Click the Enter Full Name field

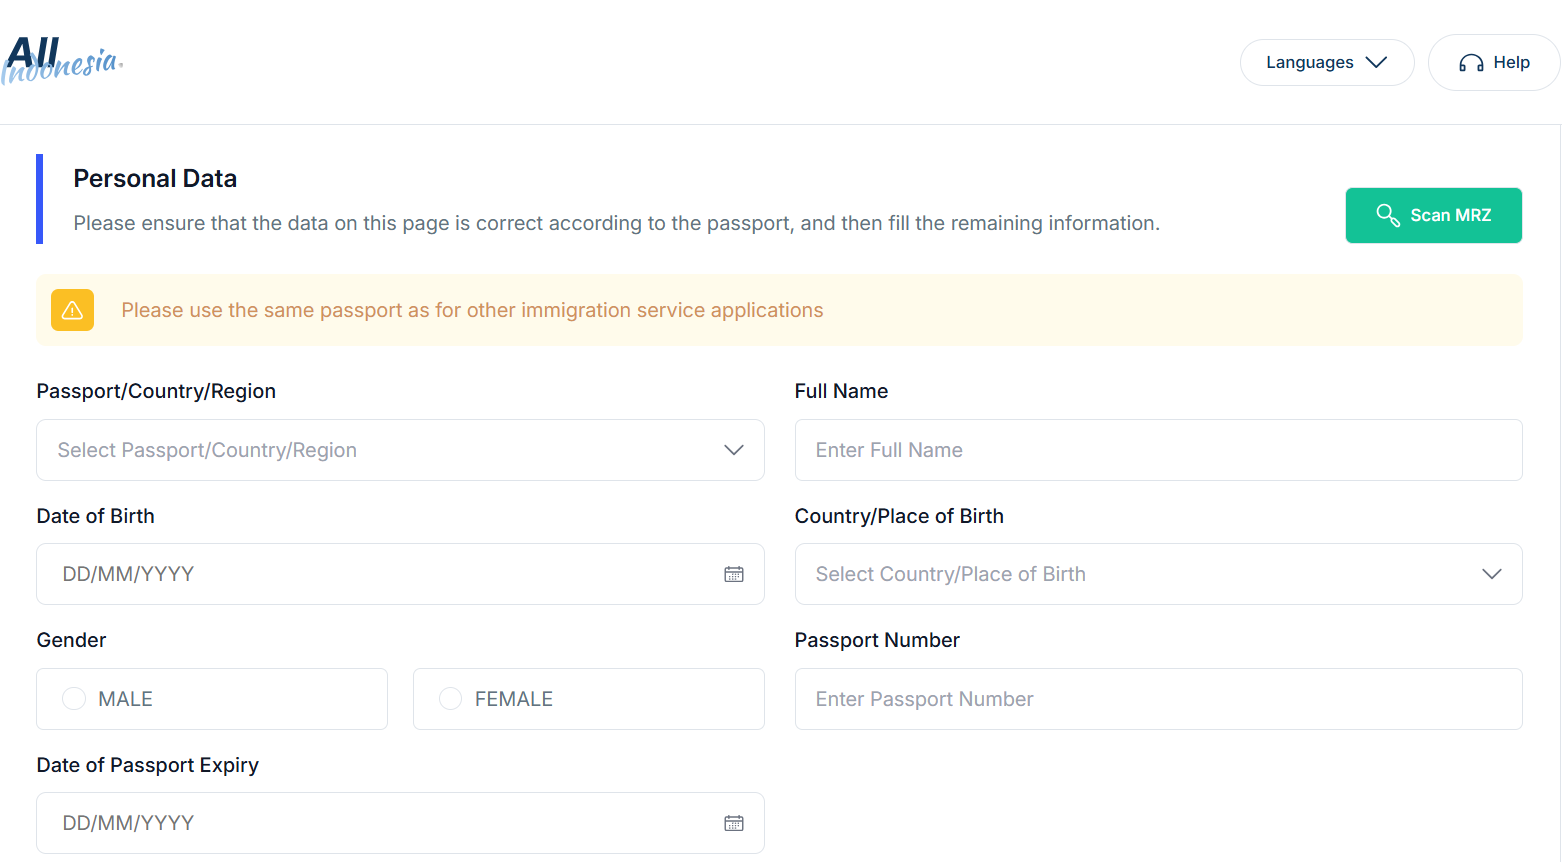click(1158, 450)
